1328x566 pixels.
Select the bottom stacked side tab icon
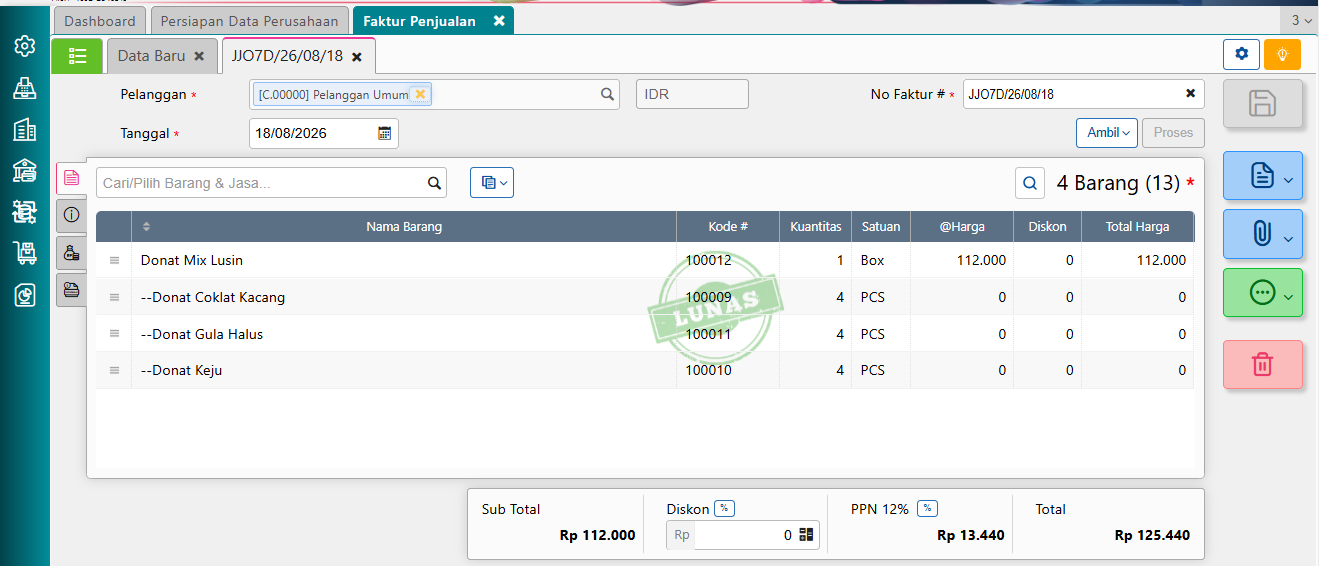pos(71,290)
